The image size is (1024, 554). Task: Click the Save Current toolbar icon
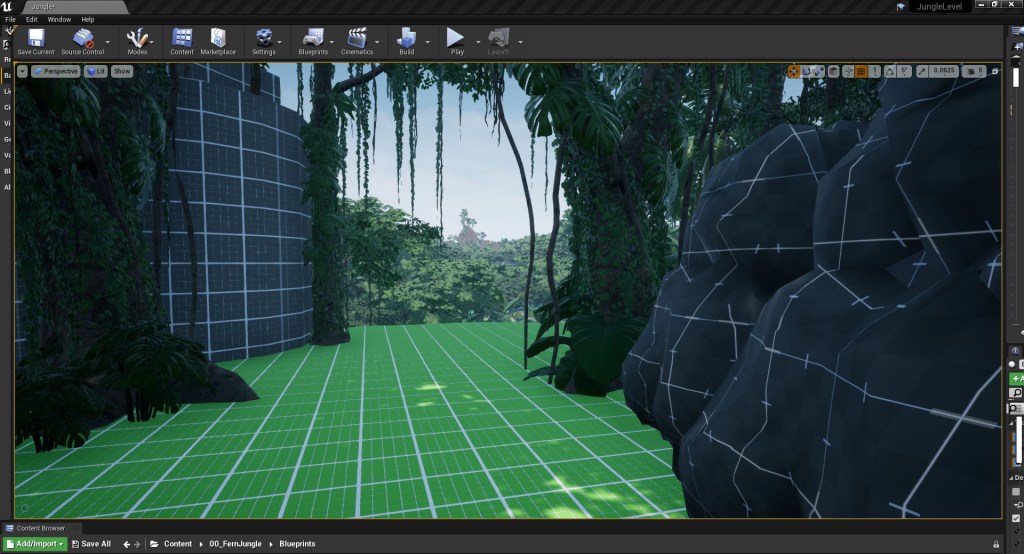pyautogui.click(x=35, y=38)
